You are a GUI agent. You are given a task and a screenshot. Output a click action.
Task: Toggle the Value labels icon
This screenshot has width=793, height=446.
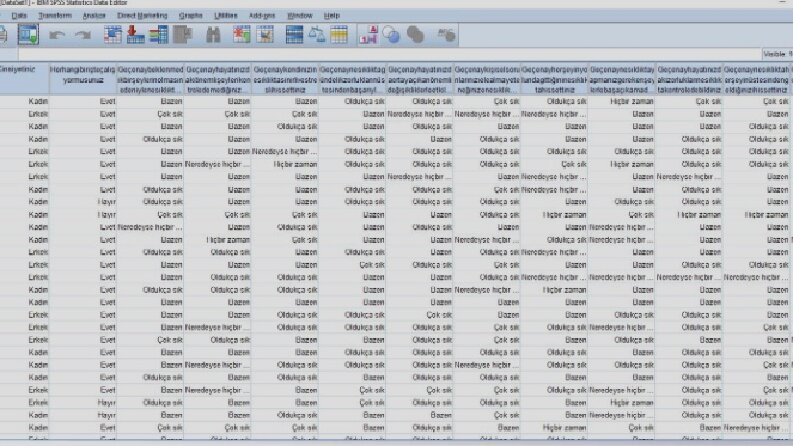coord(369,34)
